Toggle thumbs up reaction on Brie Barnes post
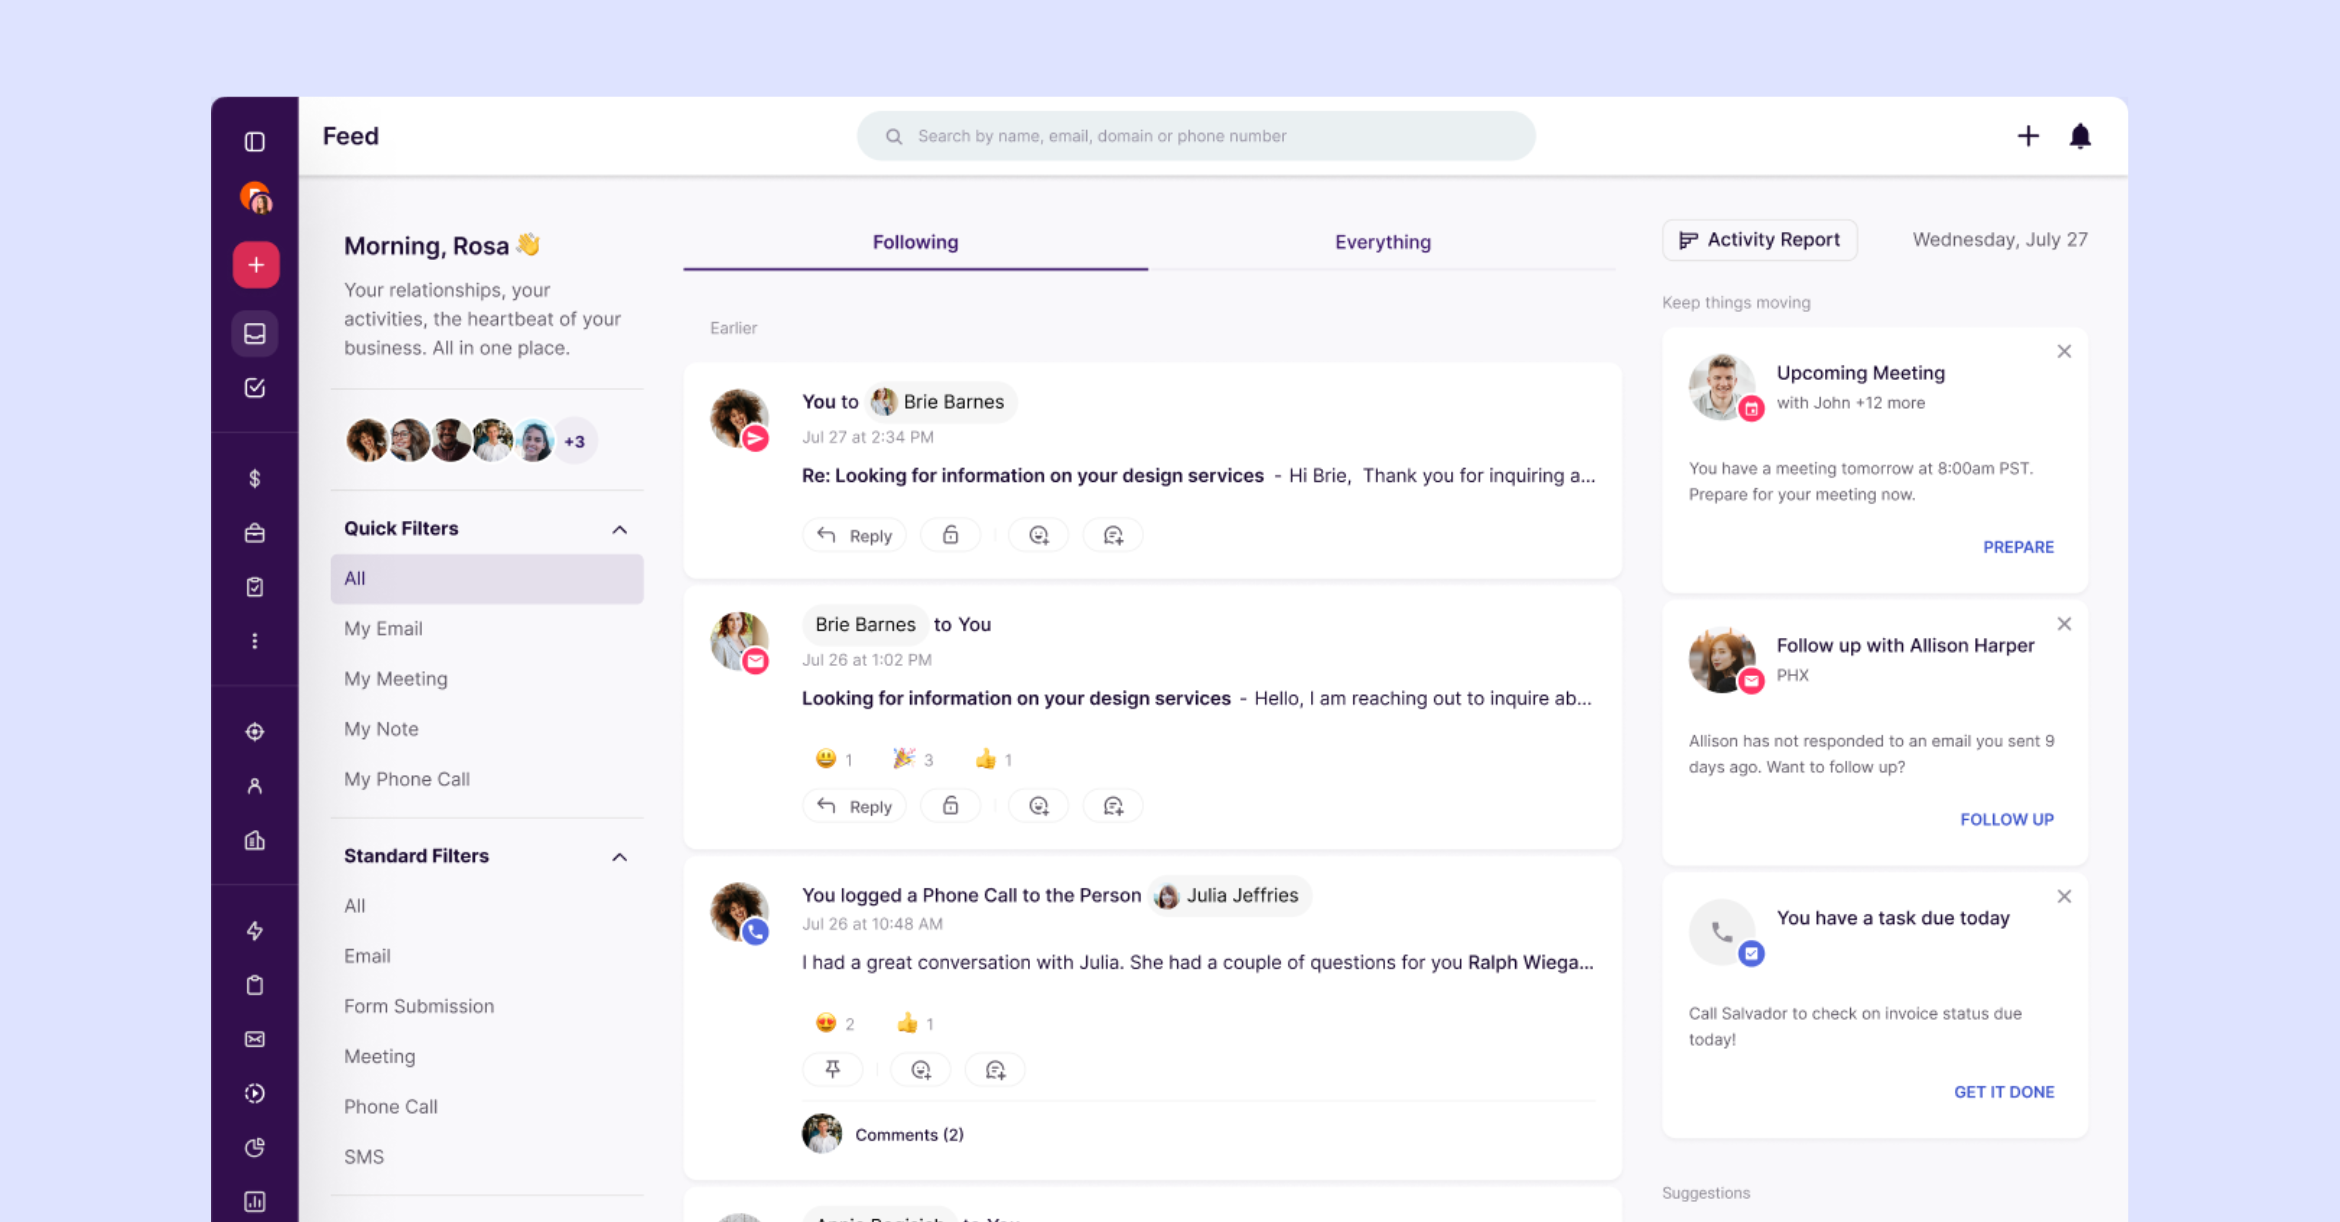Image resolution: width=2340 pixels, height=1222 pixels. tap(994, 759)
